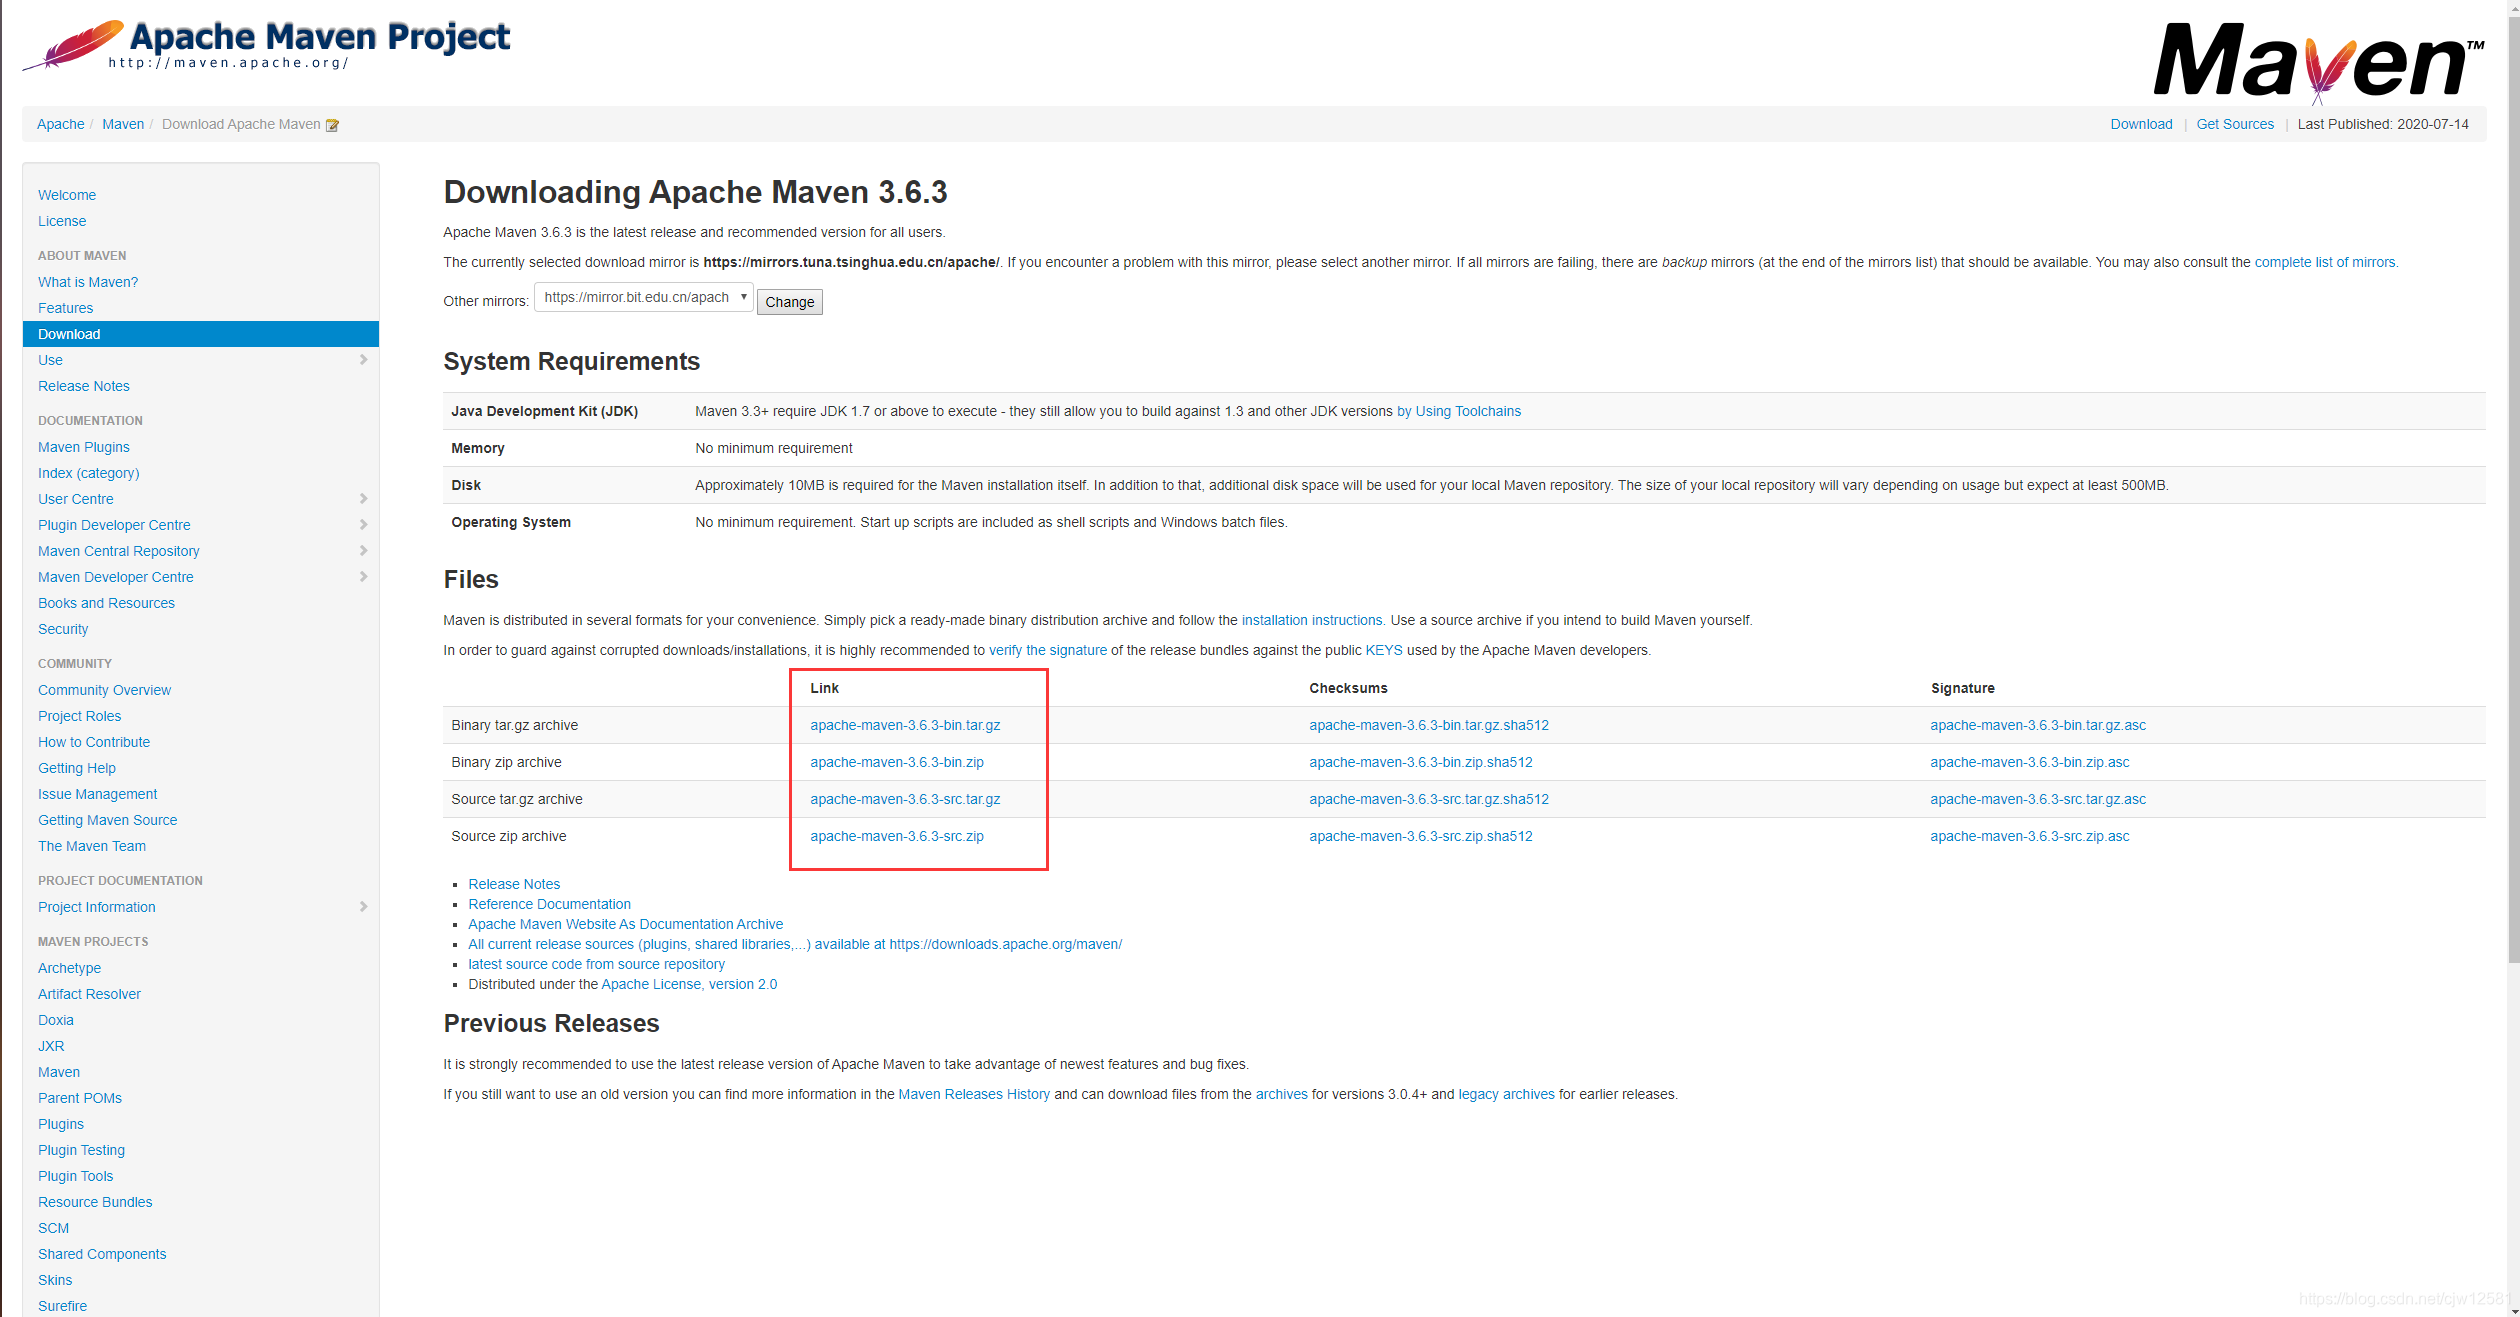This screenshot has height=1317, width=2520.
Task: Open The Maven Team sidebar link
Action: [x=92, y=846]
